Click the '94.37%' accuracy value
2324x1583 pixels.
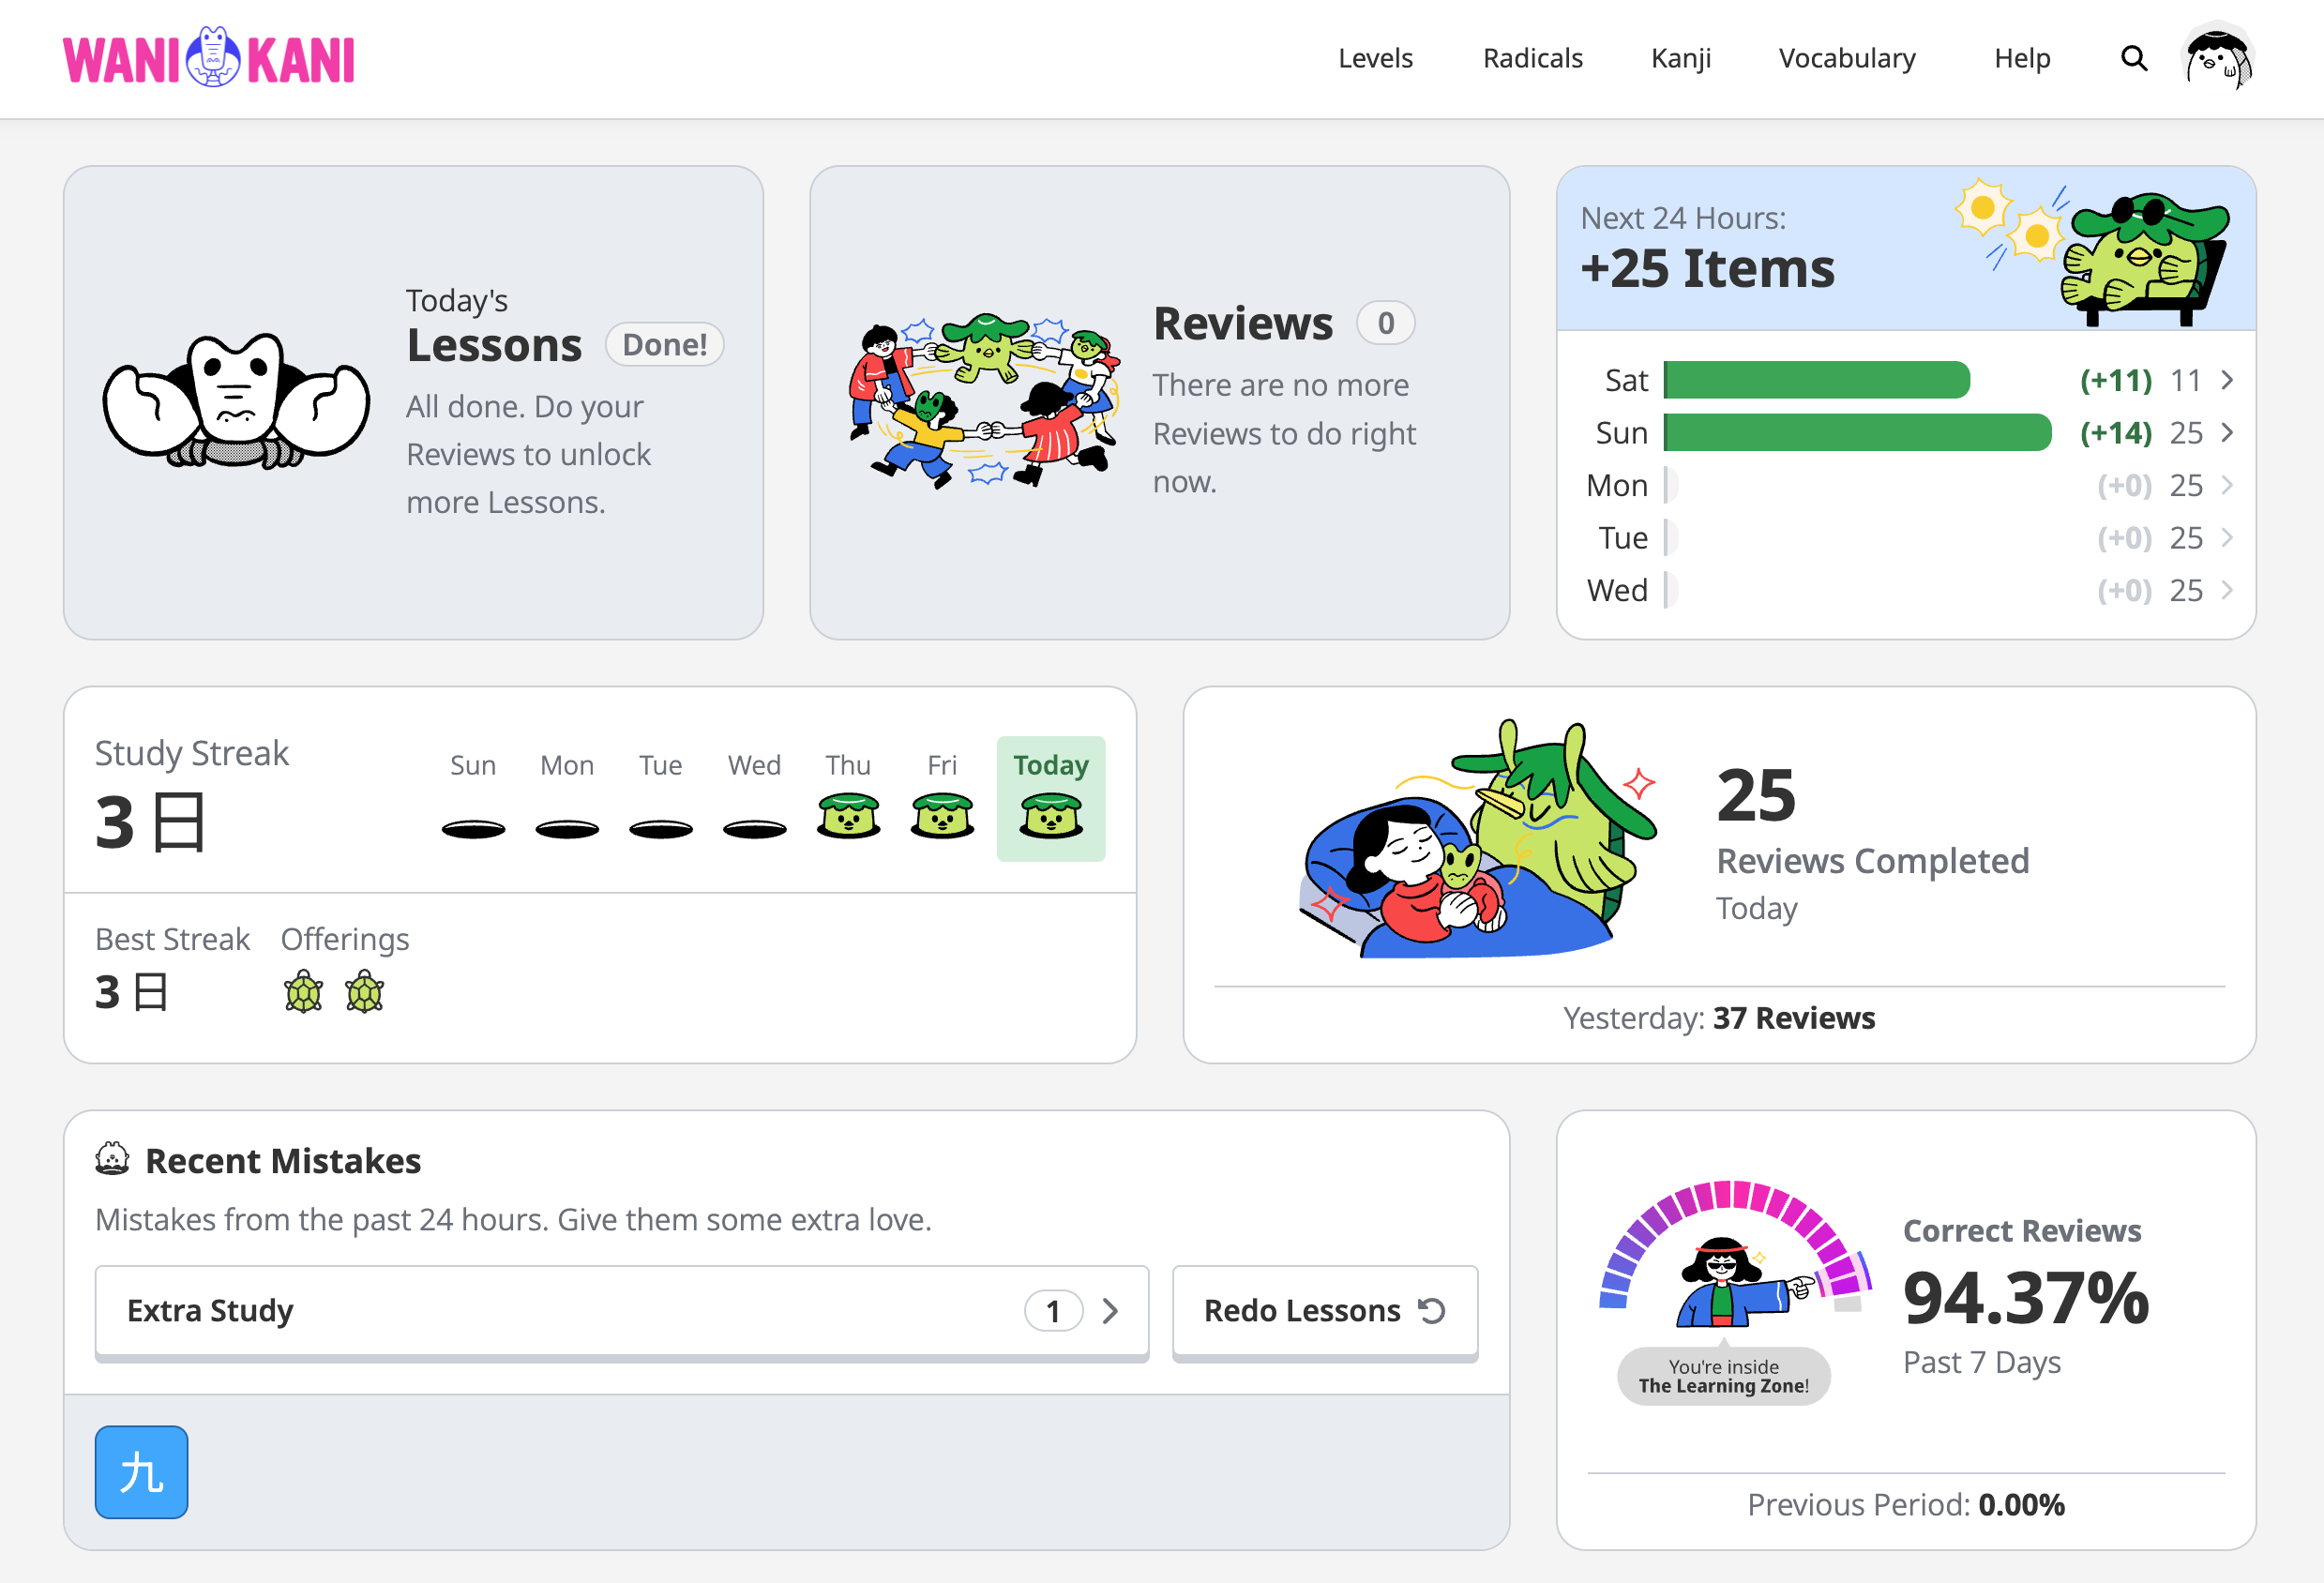tap(2026, 1297)
